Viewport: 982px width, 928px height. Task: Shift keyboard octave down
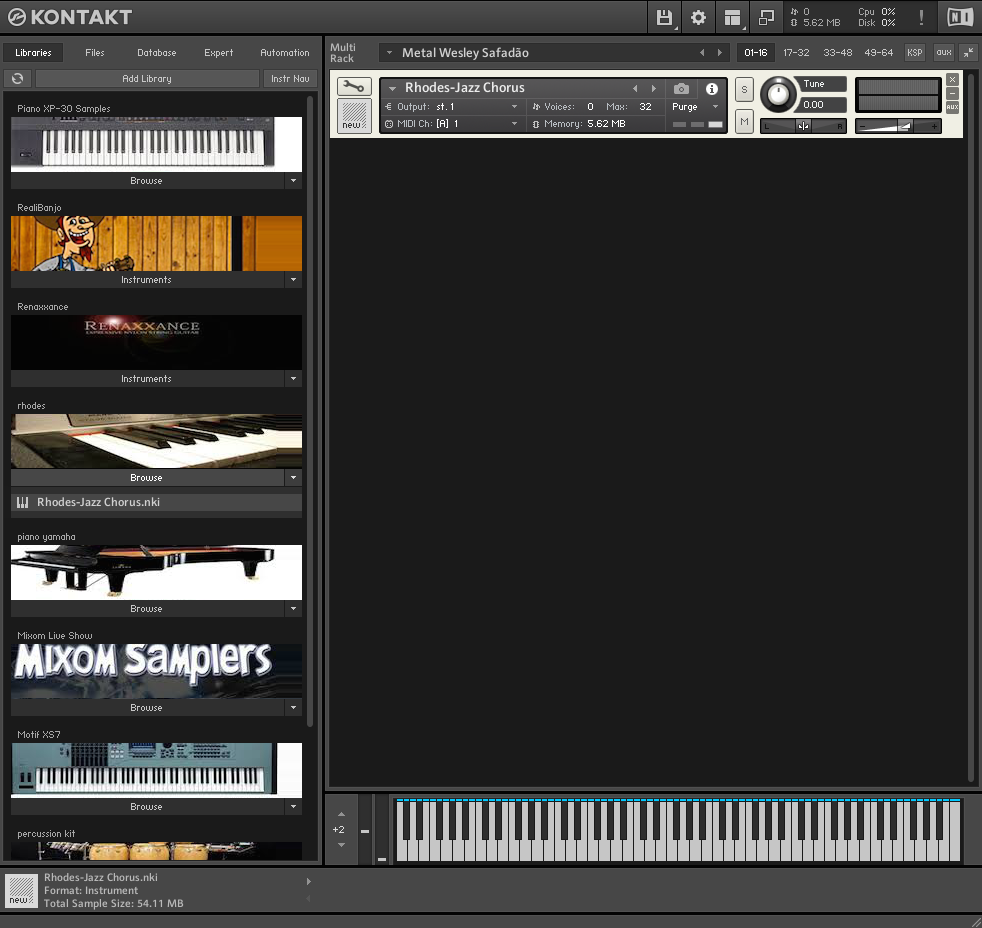tap(341, 845)
